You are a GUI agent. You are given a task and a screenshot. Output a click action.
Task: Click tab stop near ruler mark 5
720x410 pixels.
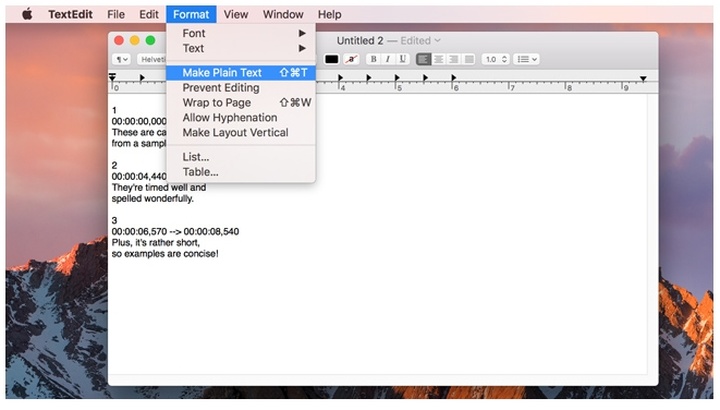[397, 78]
